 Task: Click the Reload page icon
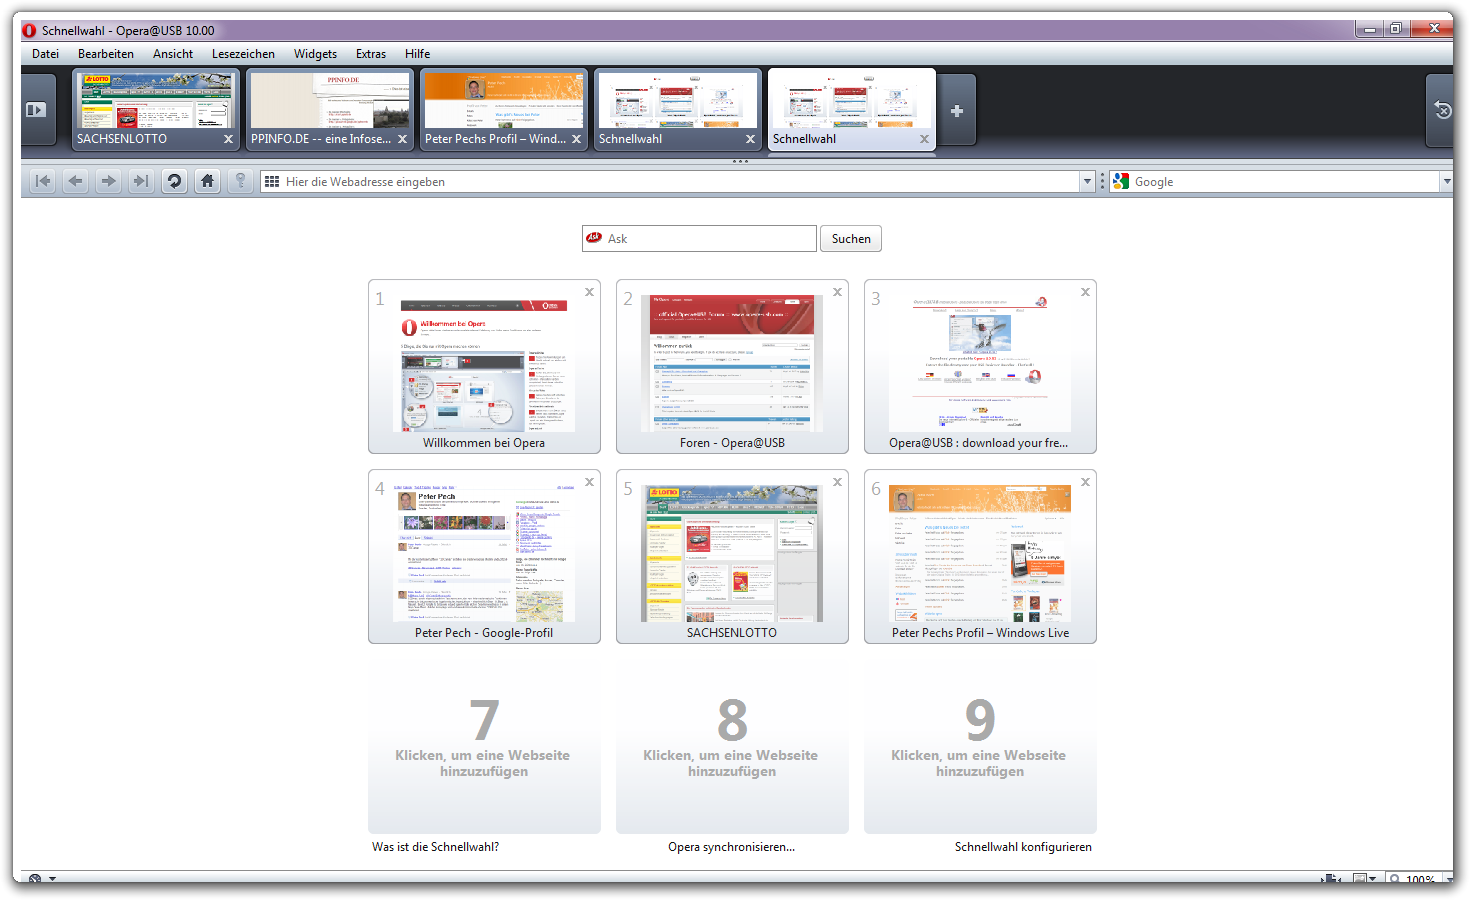coord(175,181)
